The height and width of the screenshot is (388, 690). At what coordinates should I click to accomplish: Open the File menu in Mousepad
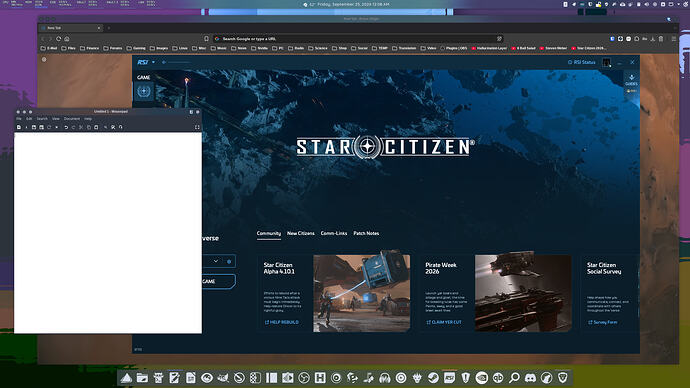pyautogui.click(x=19, y=119)
